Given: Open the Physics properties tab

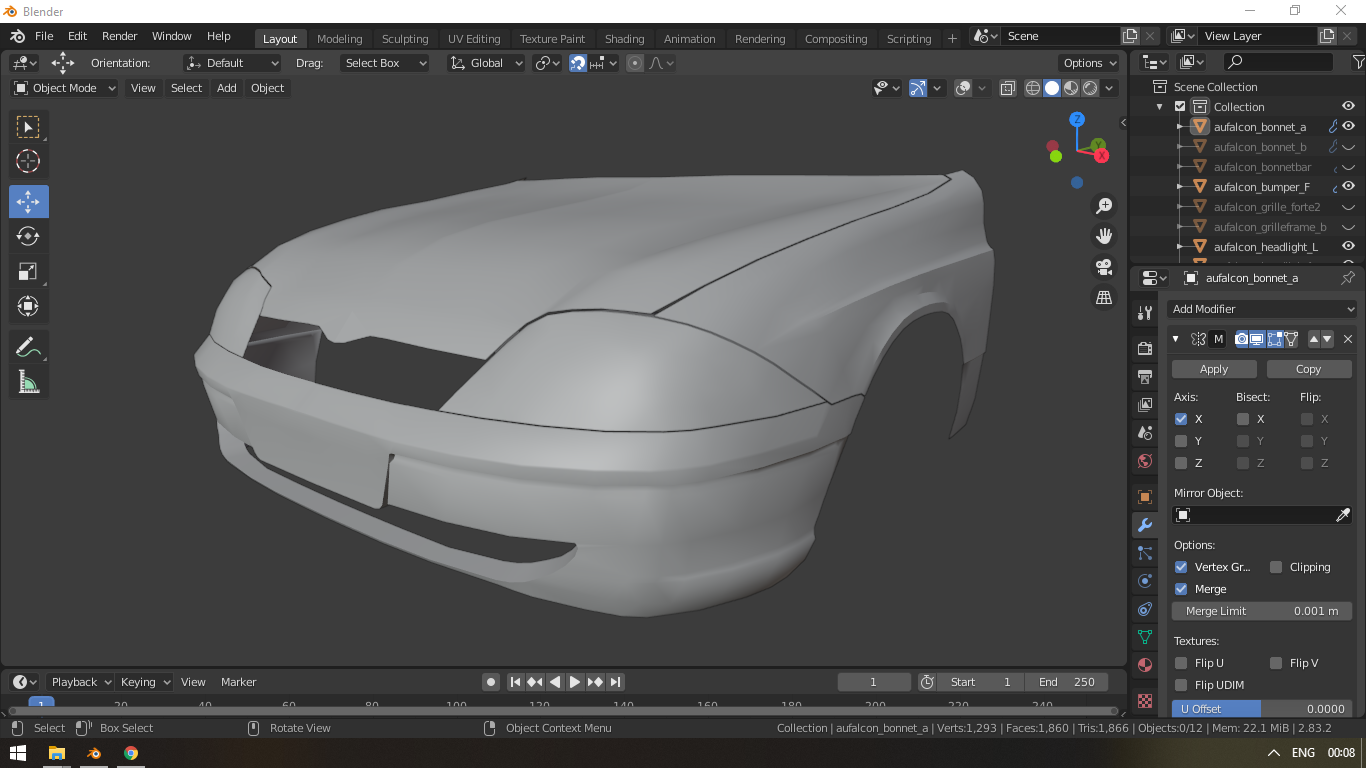Looking at the screenshot, I should point(1145,581).
